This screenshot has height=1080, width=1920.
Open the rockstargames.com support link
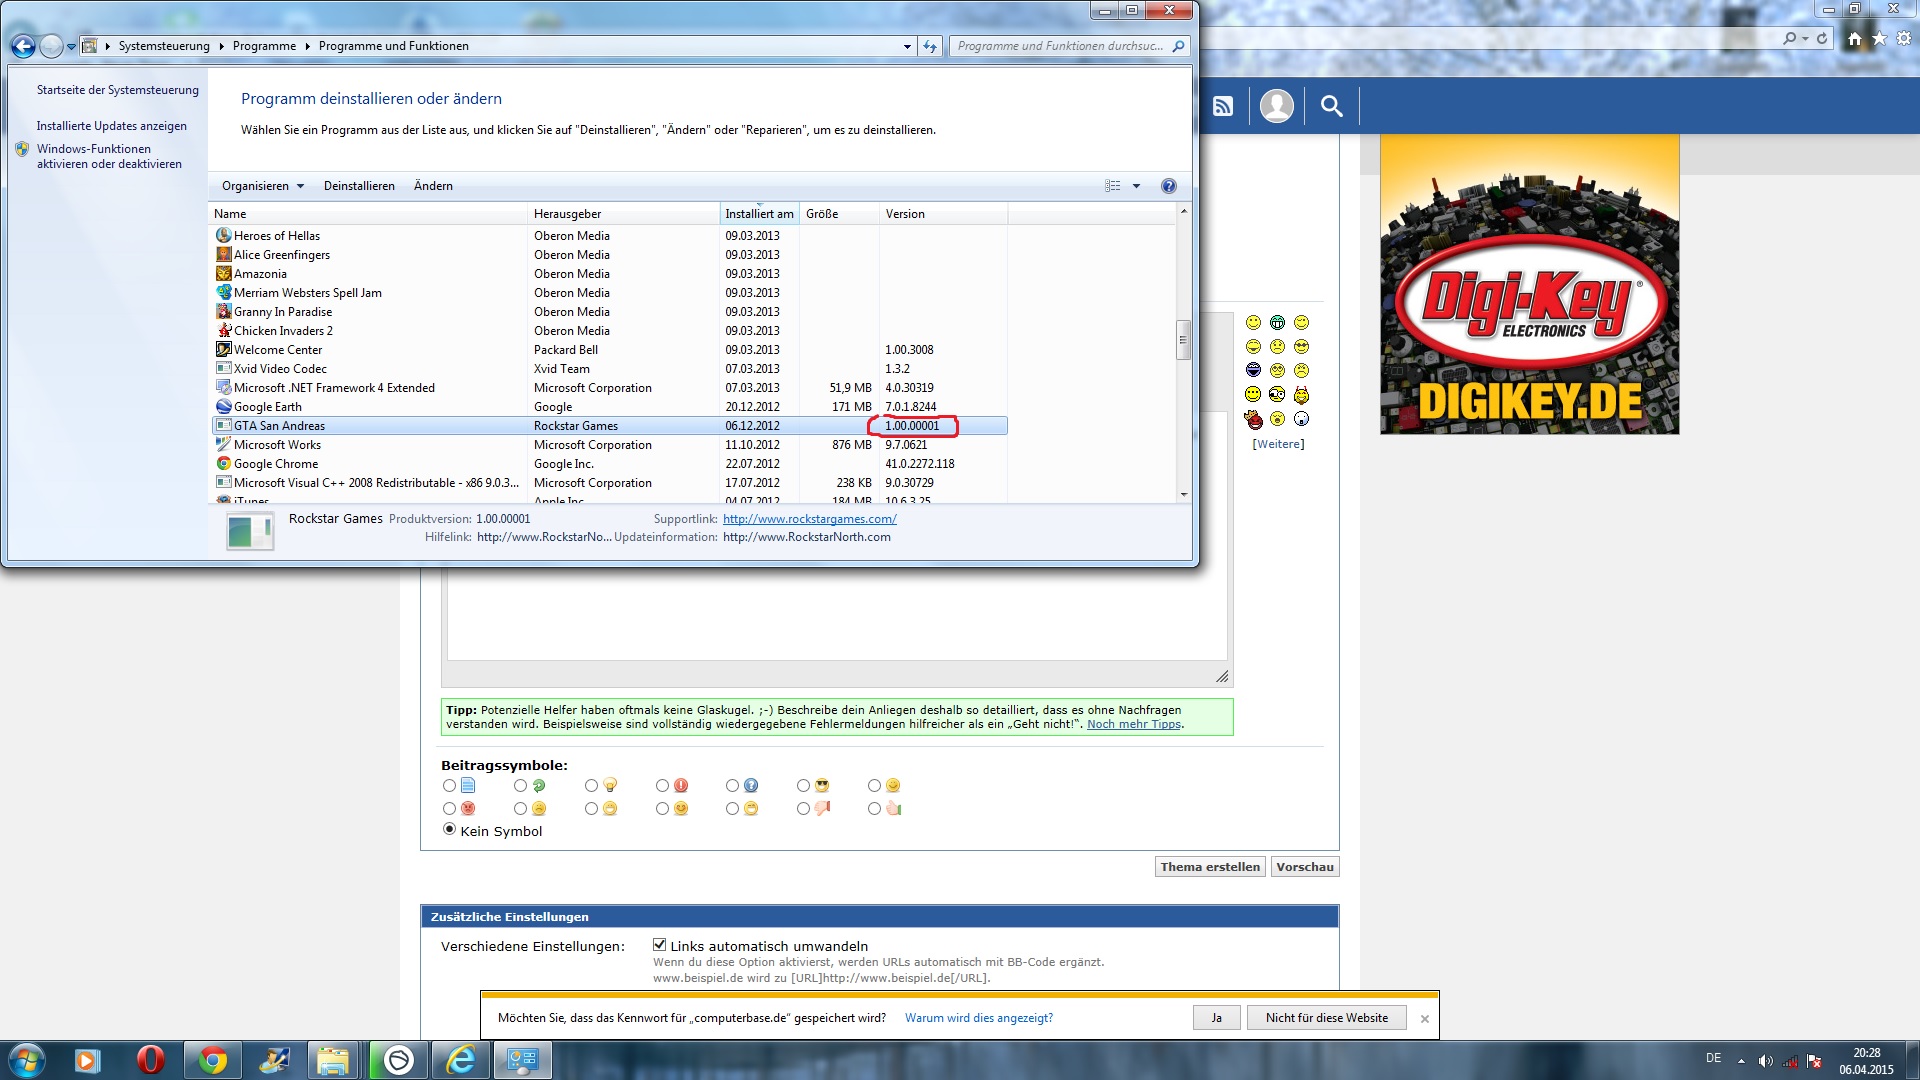[x=809, y=519]
